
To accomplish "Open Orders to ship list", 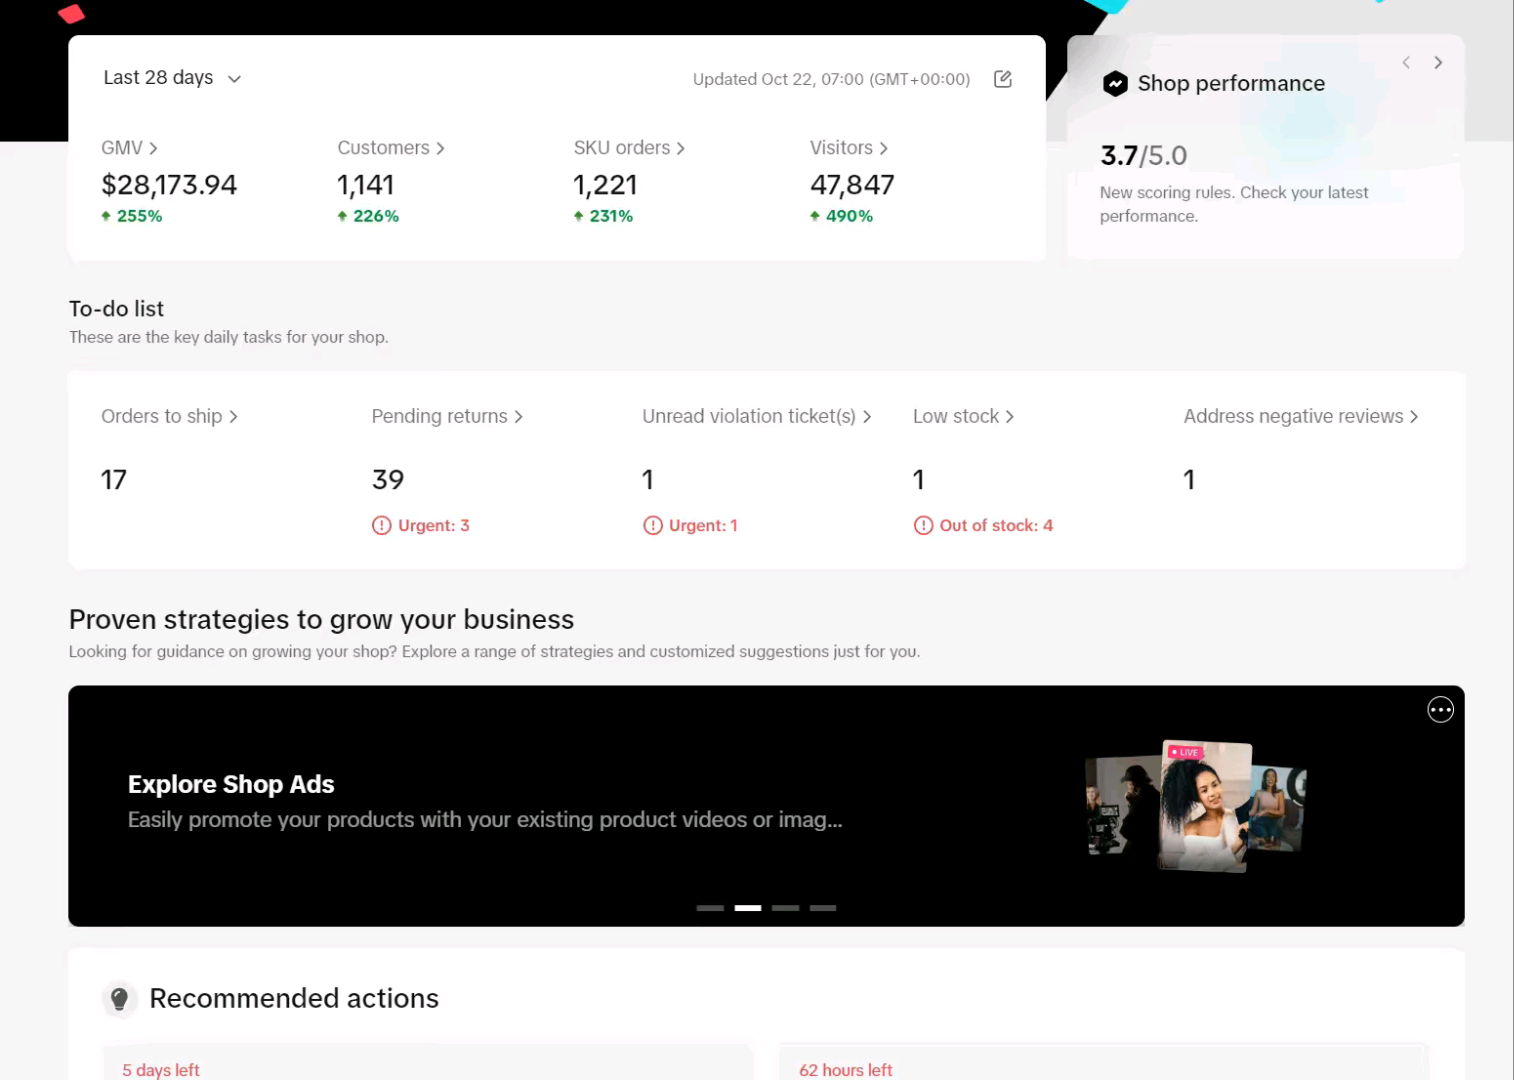I will [169, 417].
